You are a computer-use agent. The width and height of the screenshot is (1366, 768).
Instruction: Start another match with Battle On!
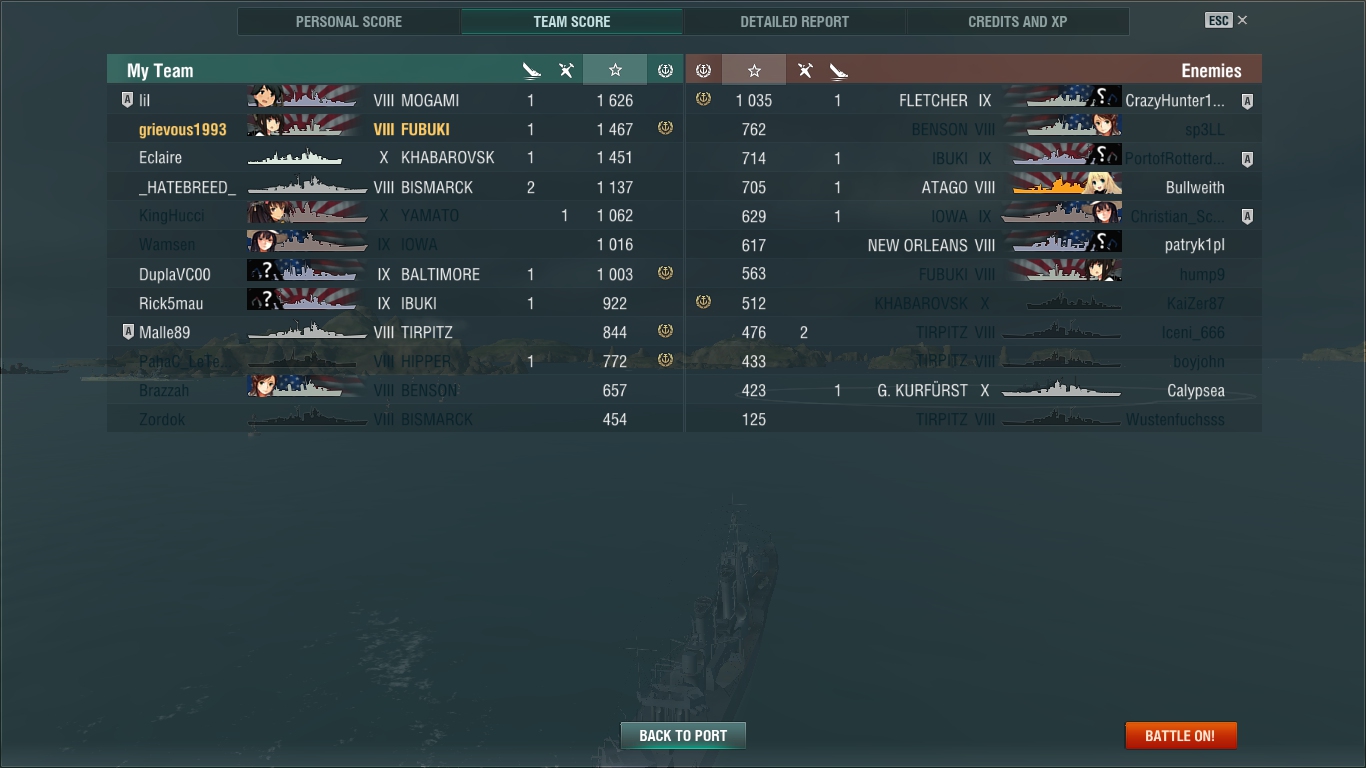tap(1181, 735)
